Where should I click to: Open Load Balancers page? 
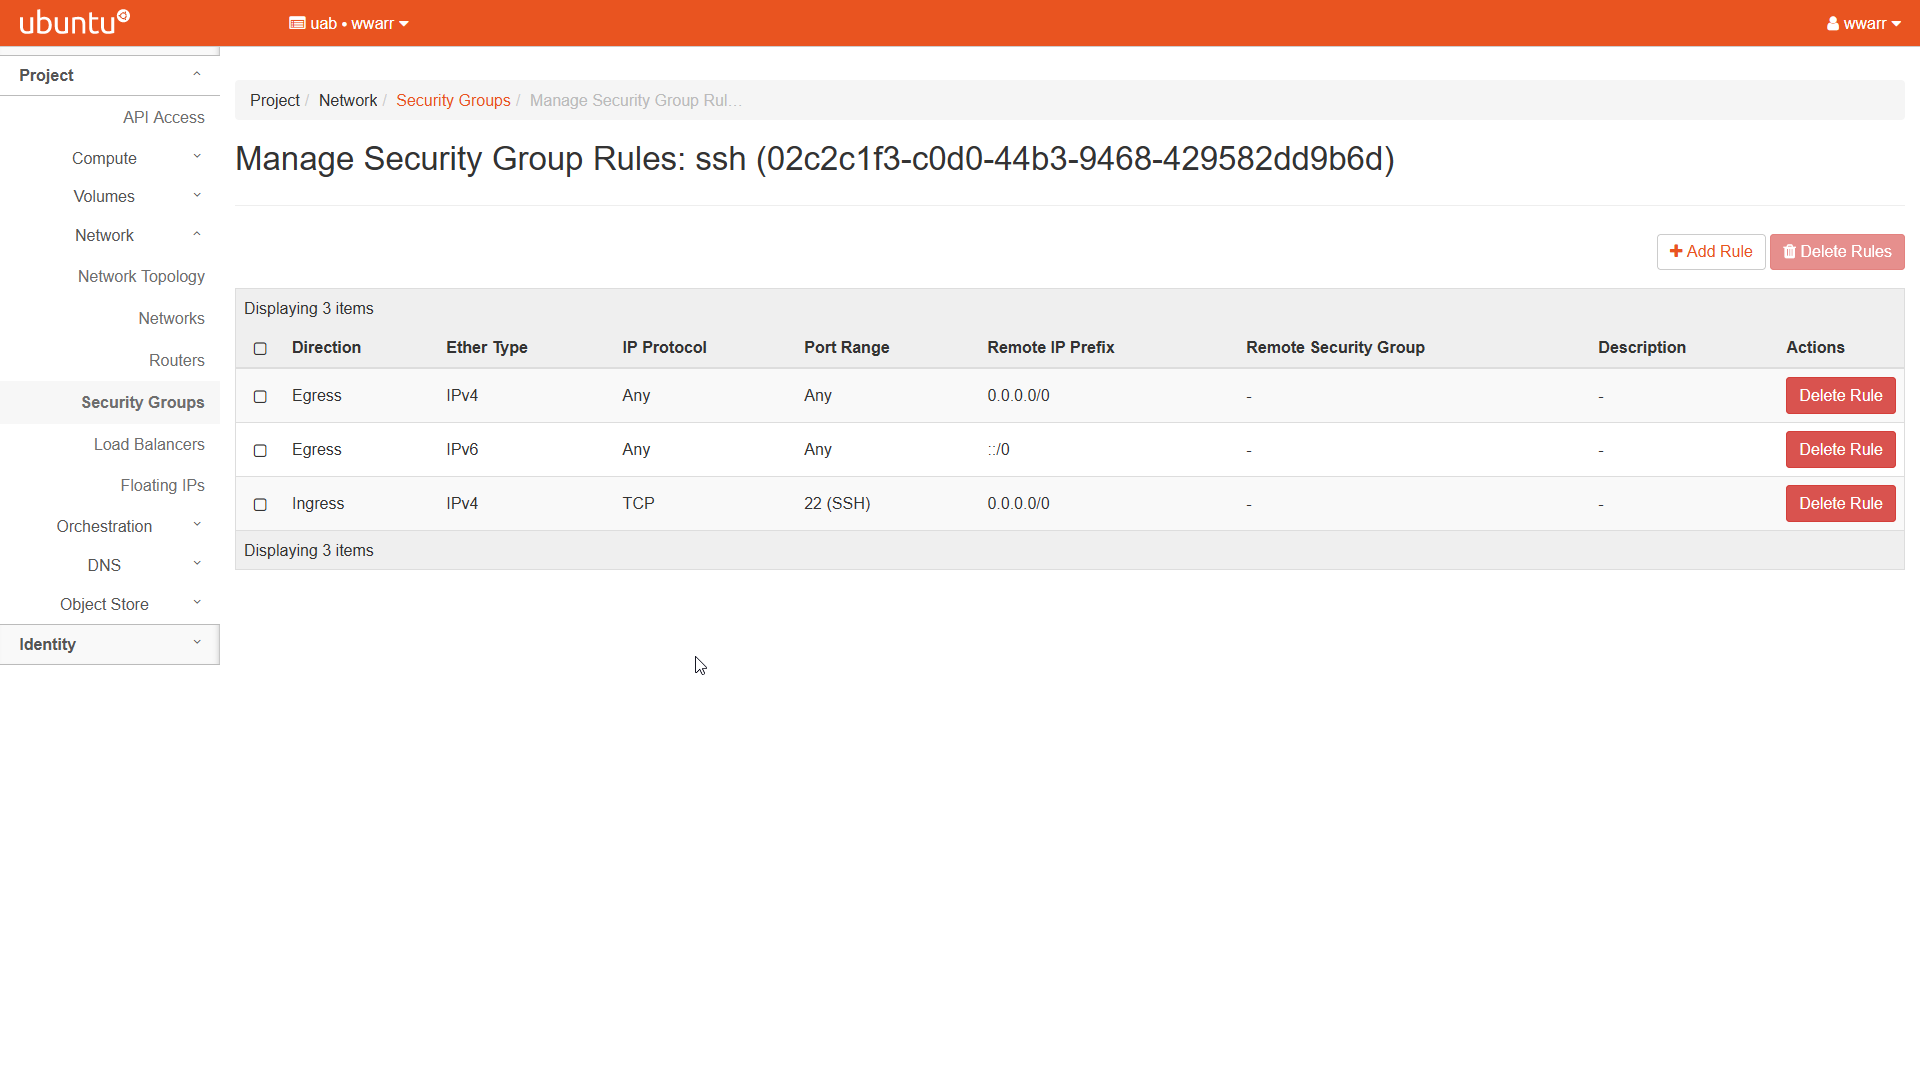149,444
